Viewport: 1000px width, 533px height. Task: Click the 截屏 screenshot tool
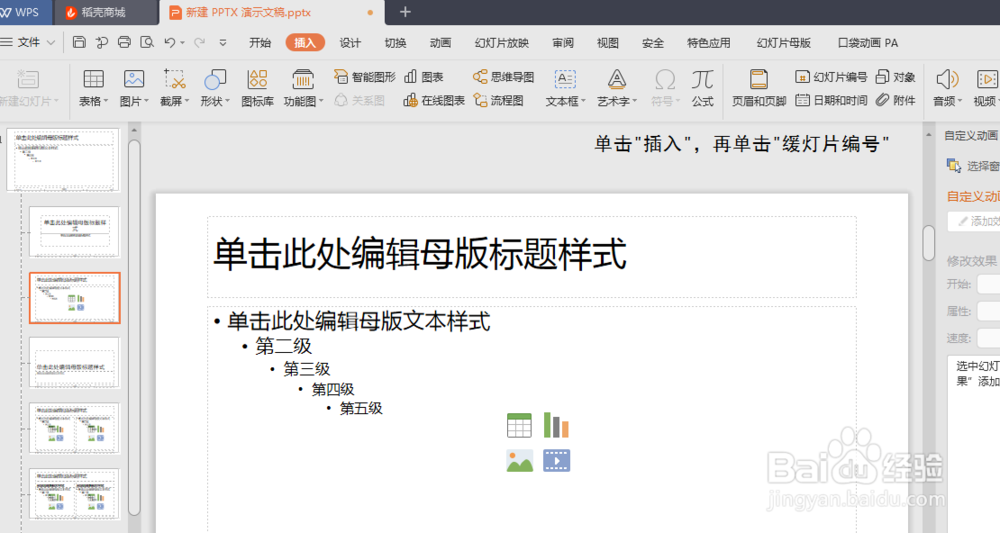[x=174, y=79]
